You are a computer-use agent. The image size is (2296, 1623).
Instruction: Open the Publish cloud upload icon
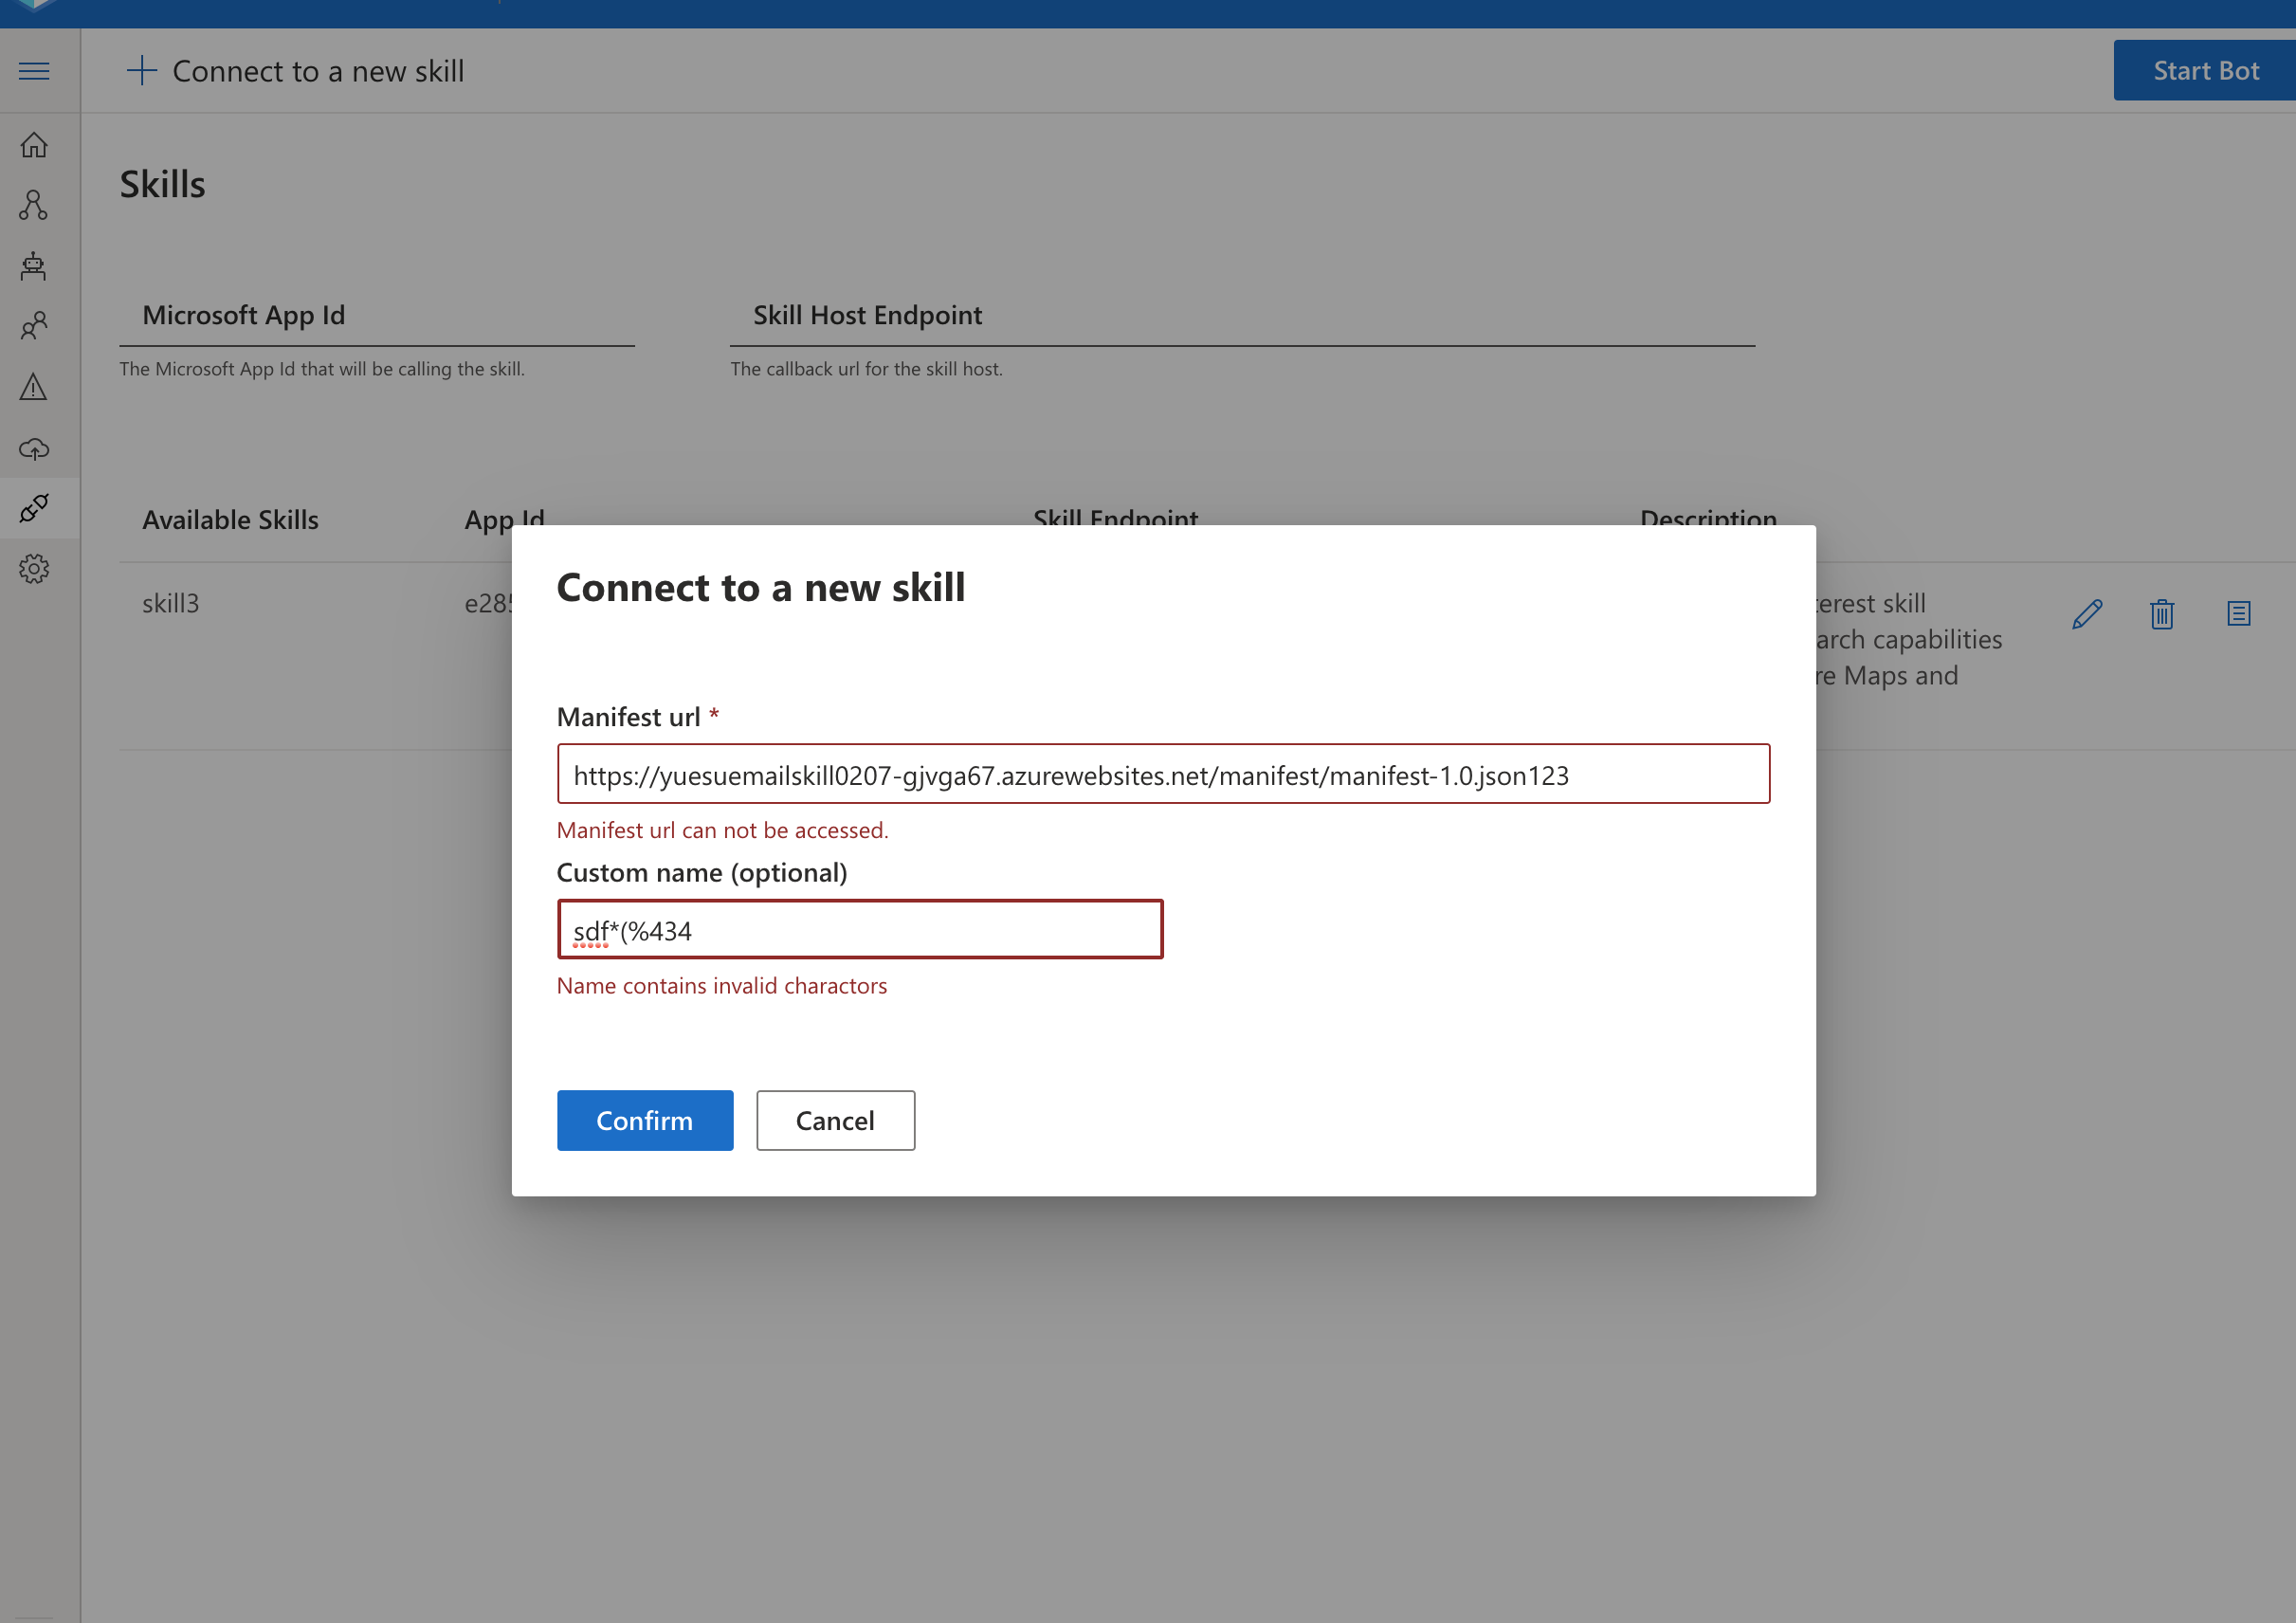point(34,448)
